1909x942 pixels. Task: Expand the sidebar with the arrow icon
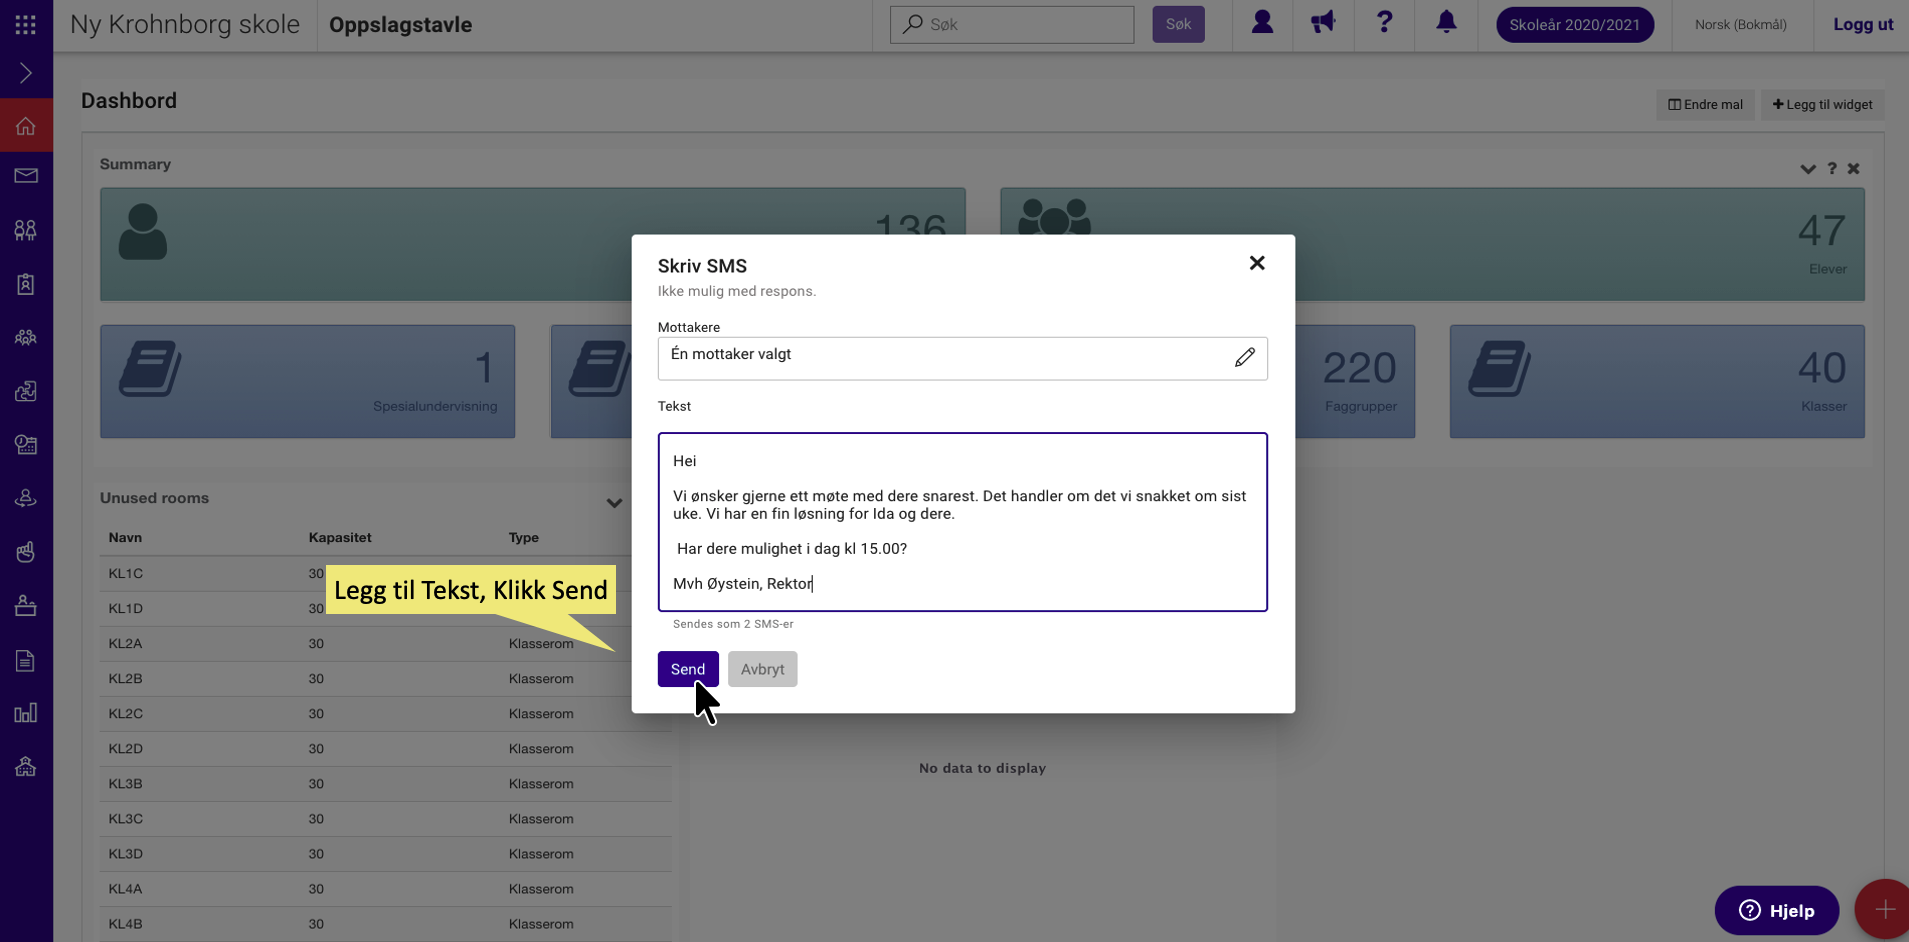(26, 73)
